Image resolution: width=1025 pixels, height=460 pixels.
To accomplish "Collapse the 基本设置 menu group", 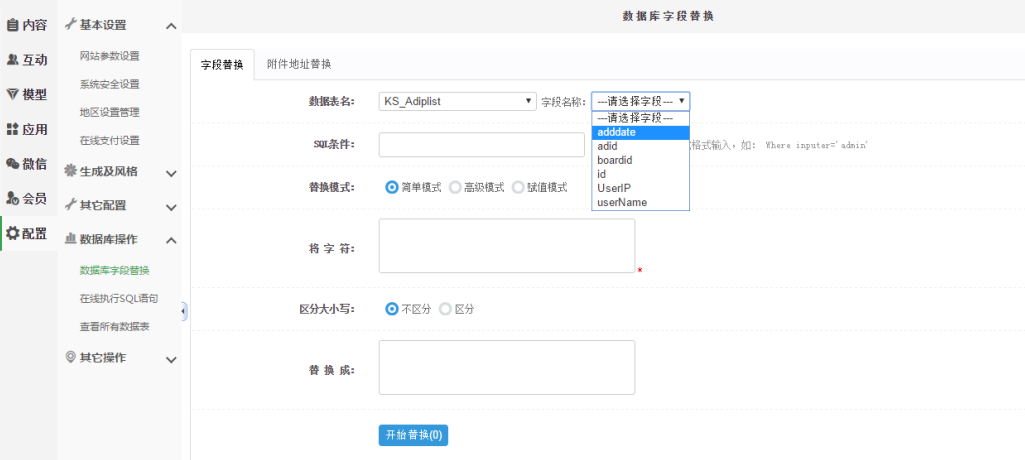I will [x=171, y=26].
